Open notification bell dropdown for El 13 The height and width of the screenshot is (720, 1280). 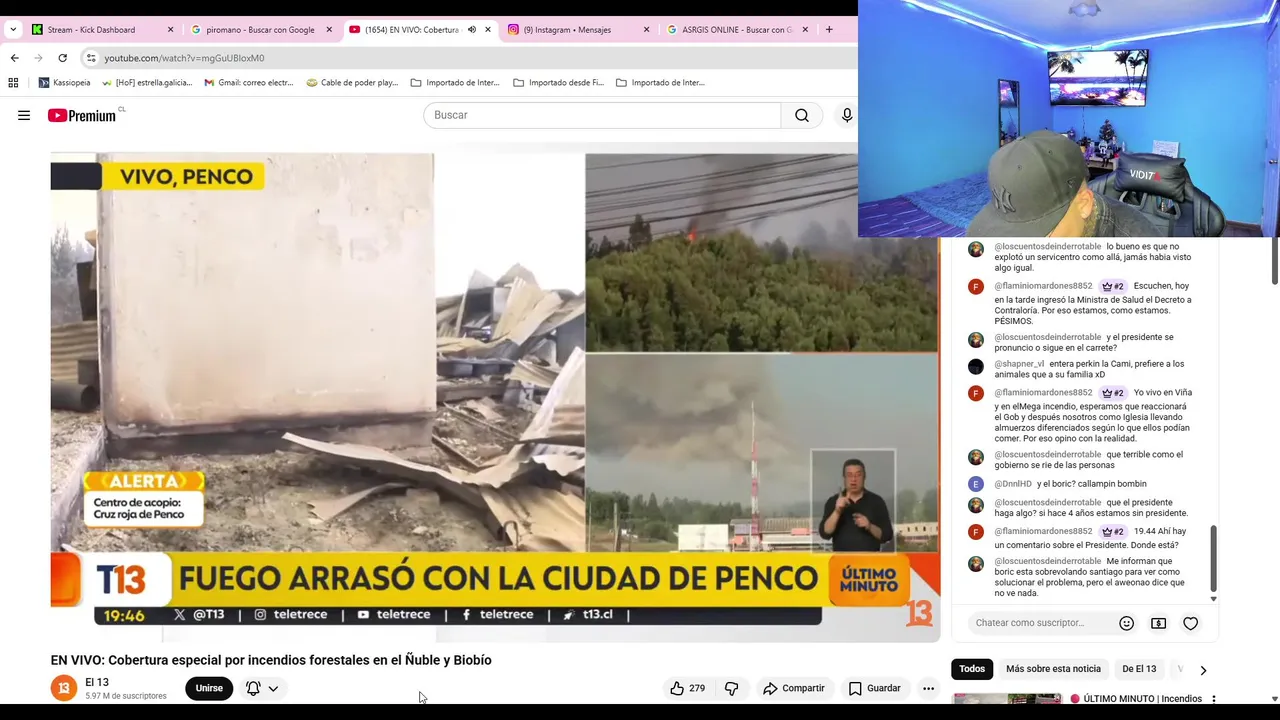tap(262, 688)
